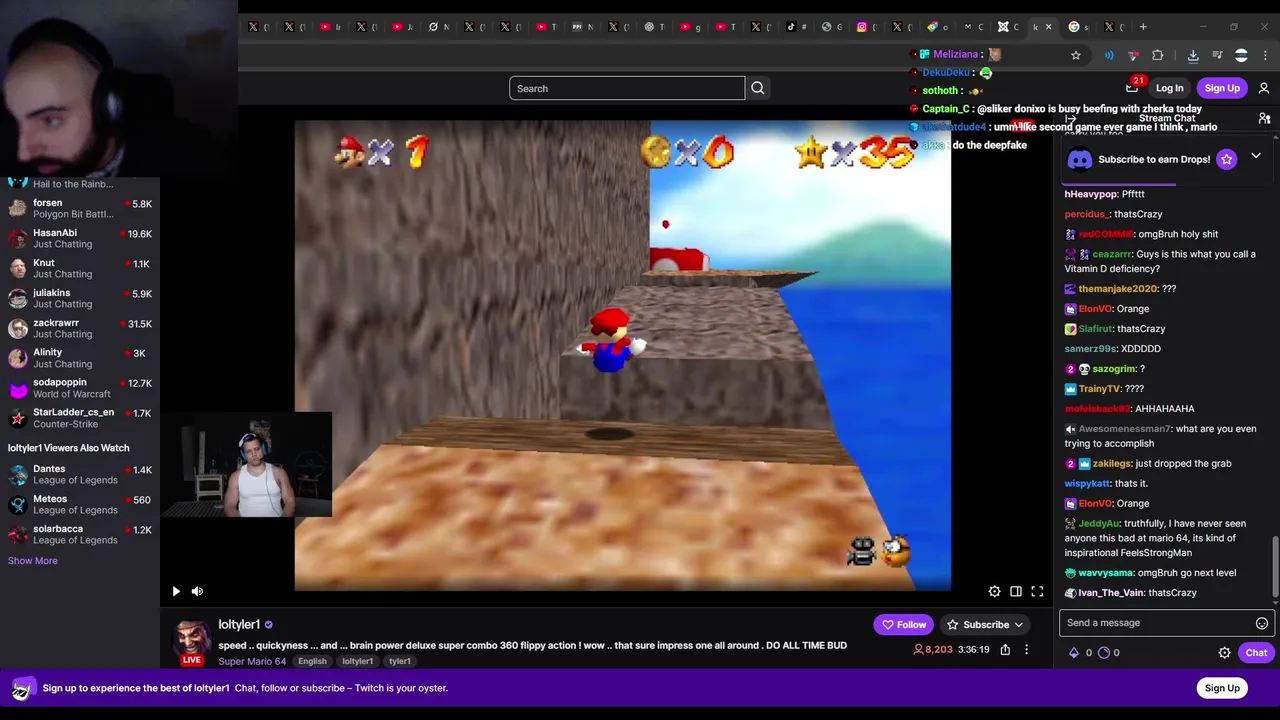This screenshot has width=1280, height=720.
Task: Open stream more options three dots
Action: [x=1026, y=650]
